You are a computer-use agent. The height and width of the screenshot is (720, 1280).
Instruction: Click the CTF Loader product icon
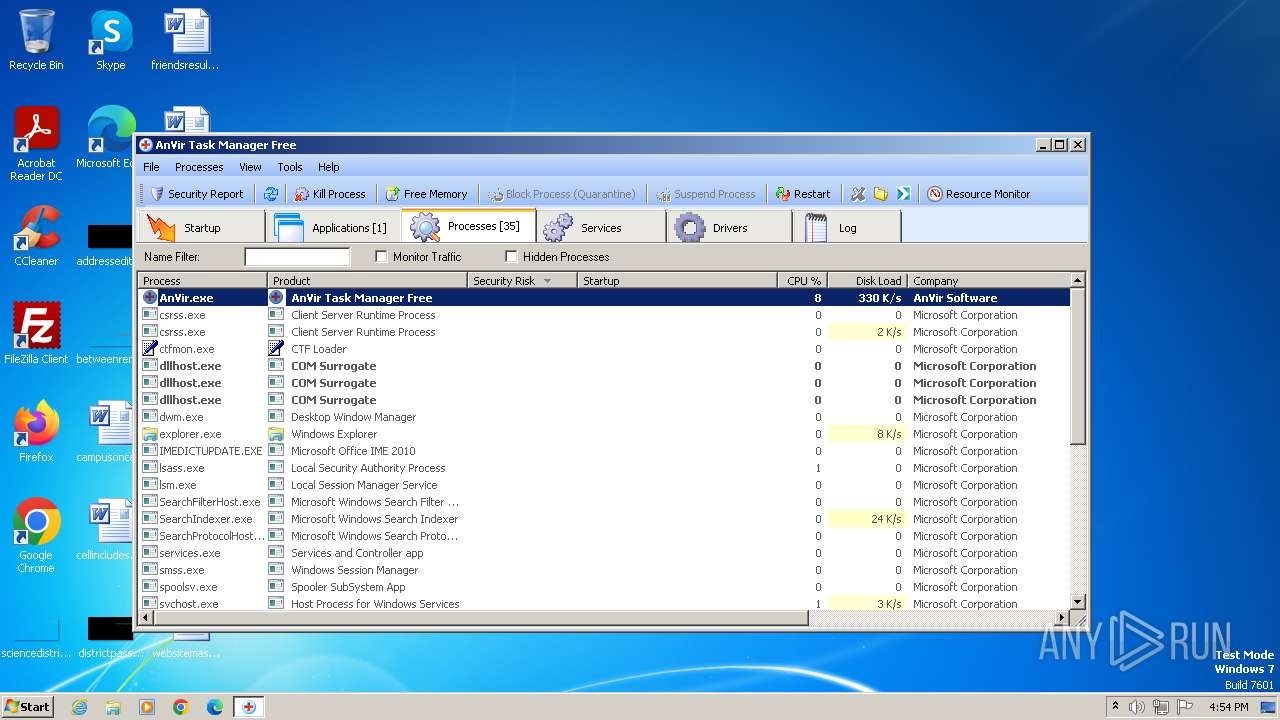click(276, 349)
